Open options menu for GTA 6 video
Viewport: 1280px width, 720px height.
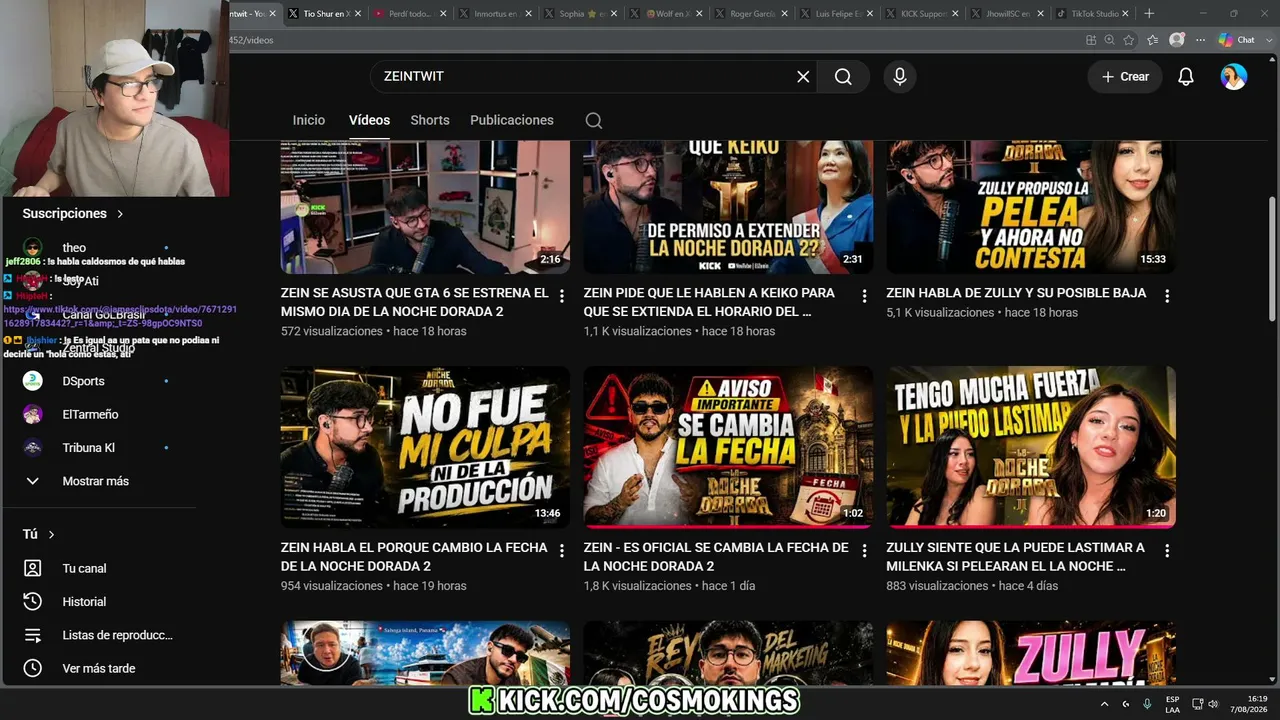pos(562,296)
